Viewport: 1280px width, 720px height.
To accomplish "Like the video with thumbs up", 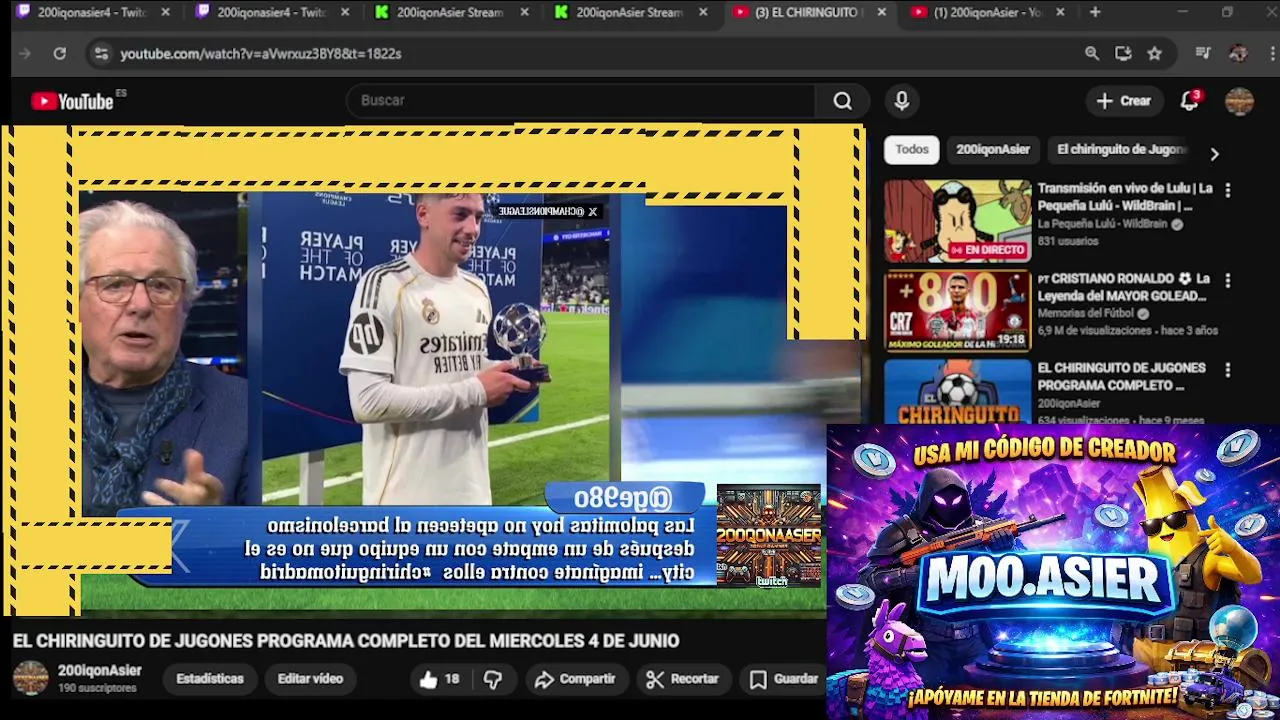I will point(439,679).
